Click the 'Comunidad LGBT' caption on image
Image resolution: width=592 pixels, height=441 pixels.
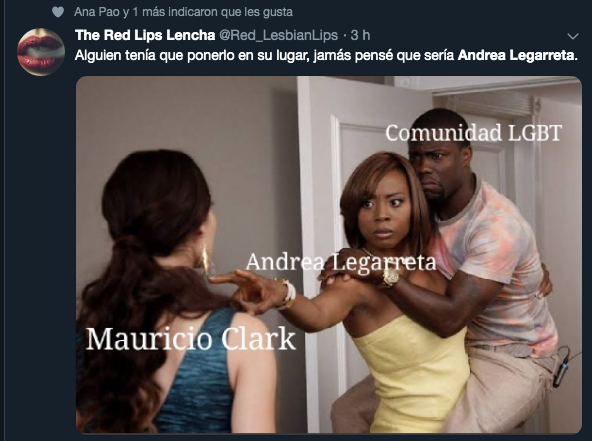pos(473,133)
